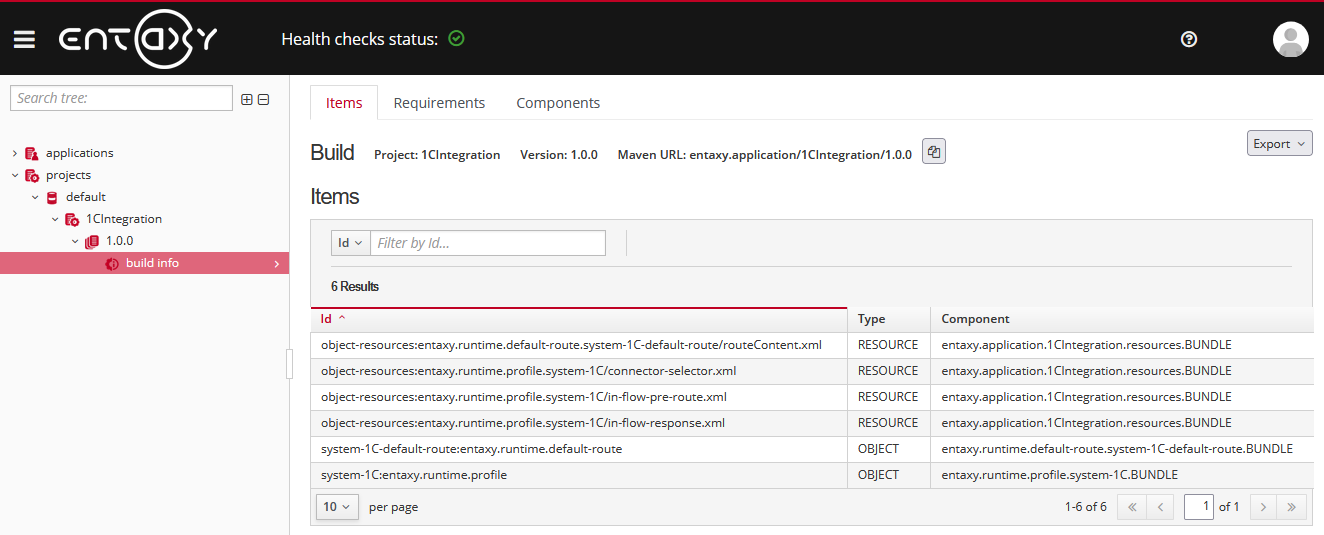Screen dimensions: 1324x535
Task: Open the Export dropdown
Action: [x=1279, y=144]
